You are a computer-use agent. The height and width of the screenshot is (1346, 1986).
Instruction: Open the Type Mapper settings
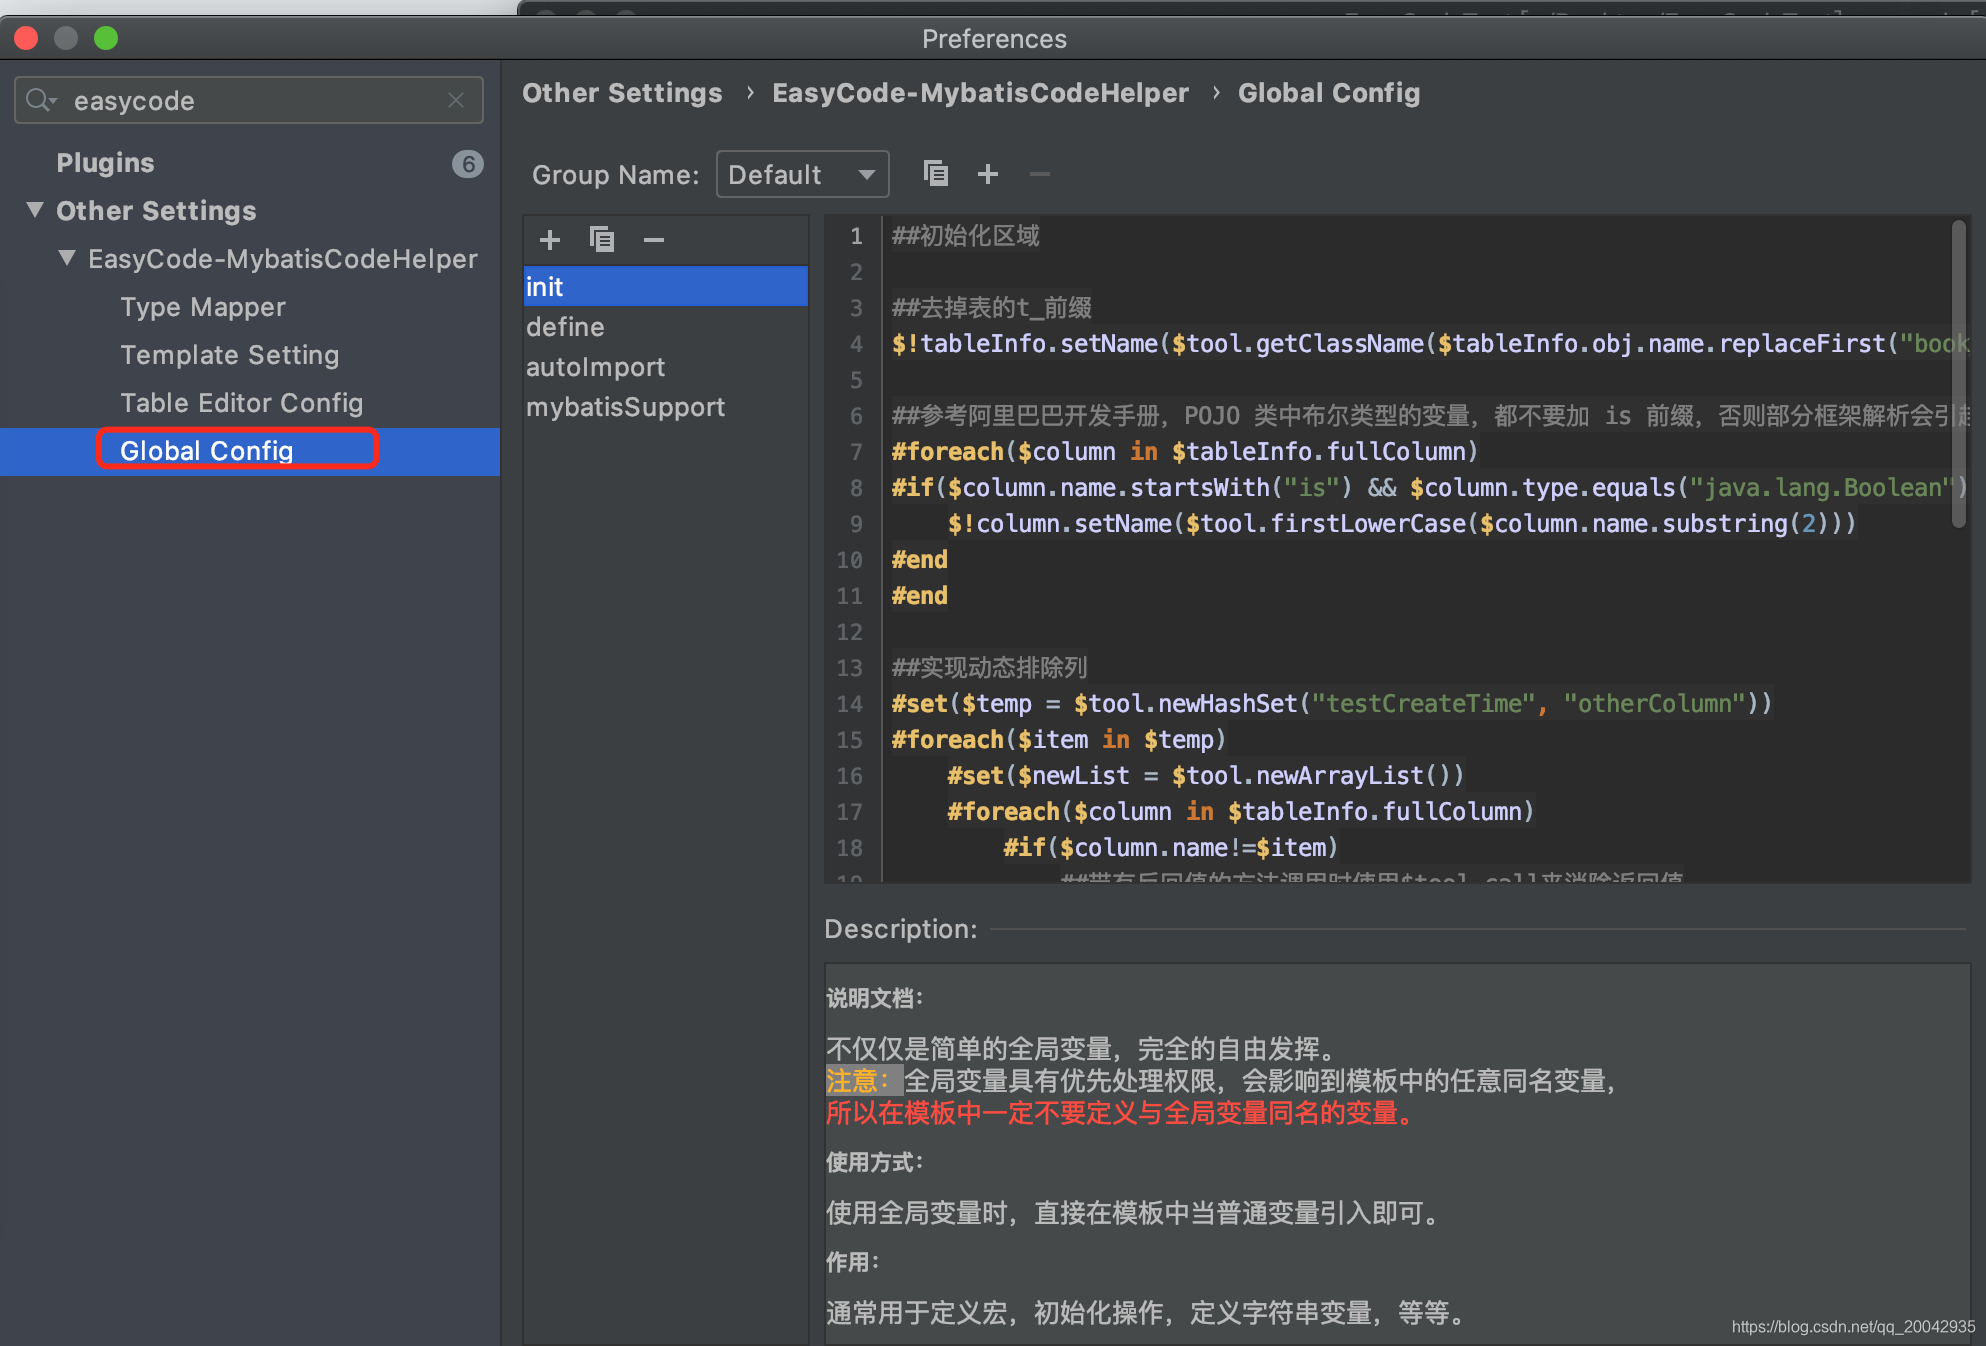pos(202,307)
